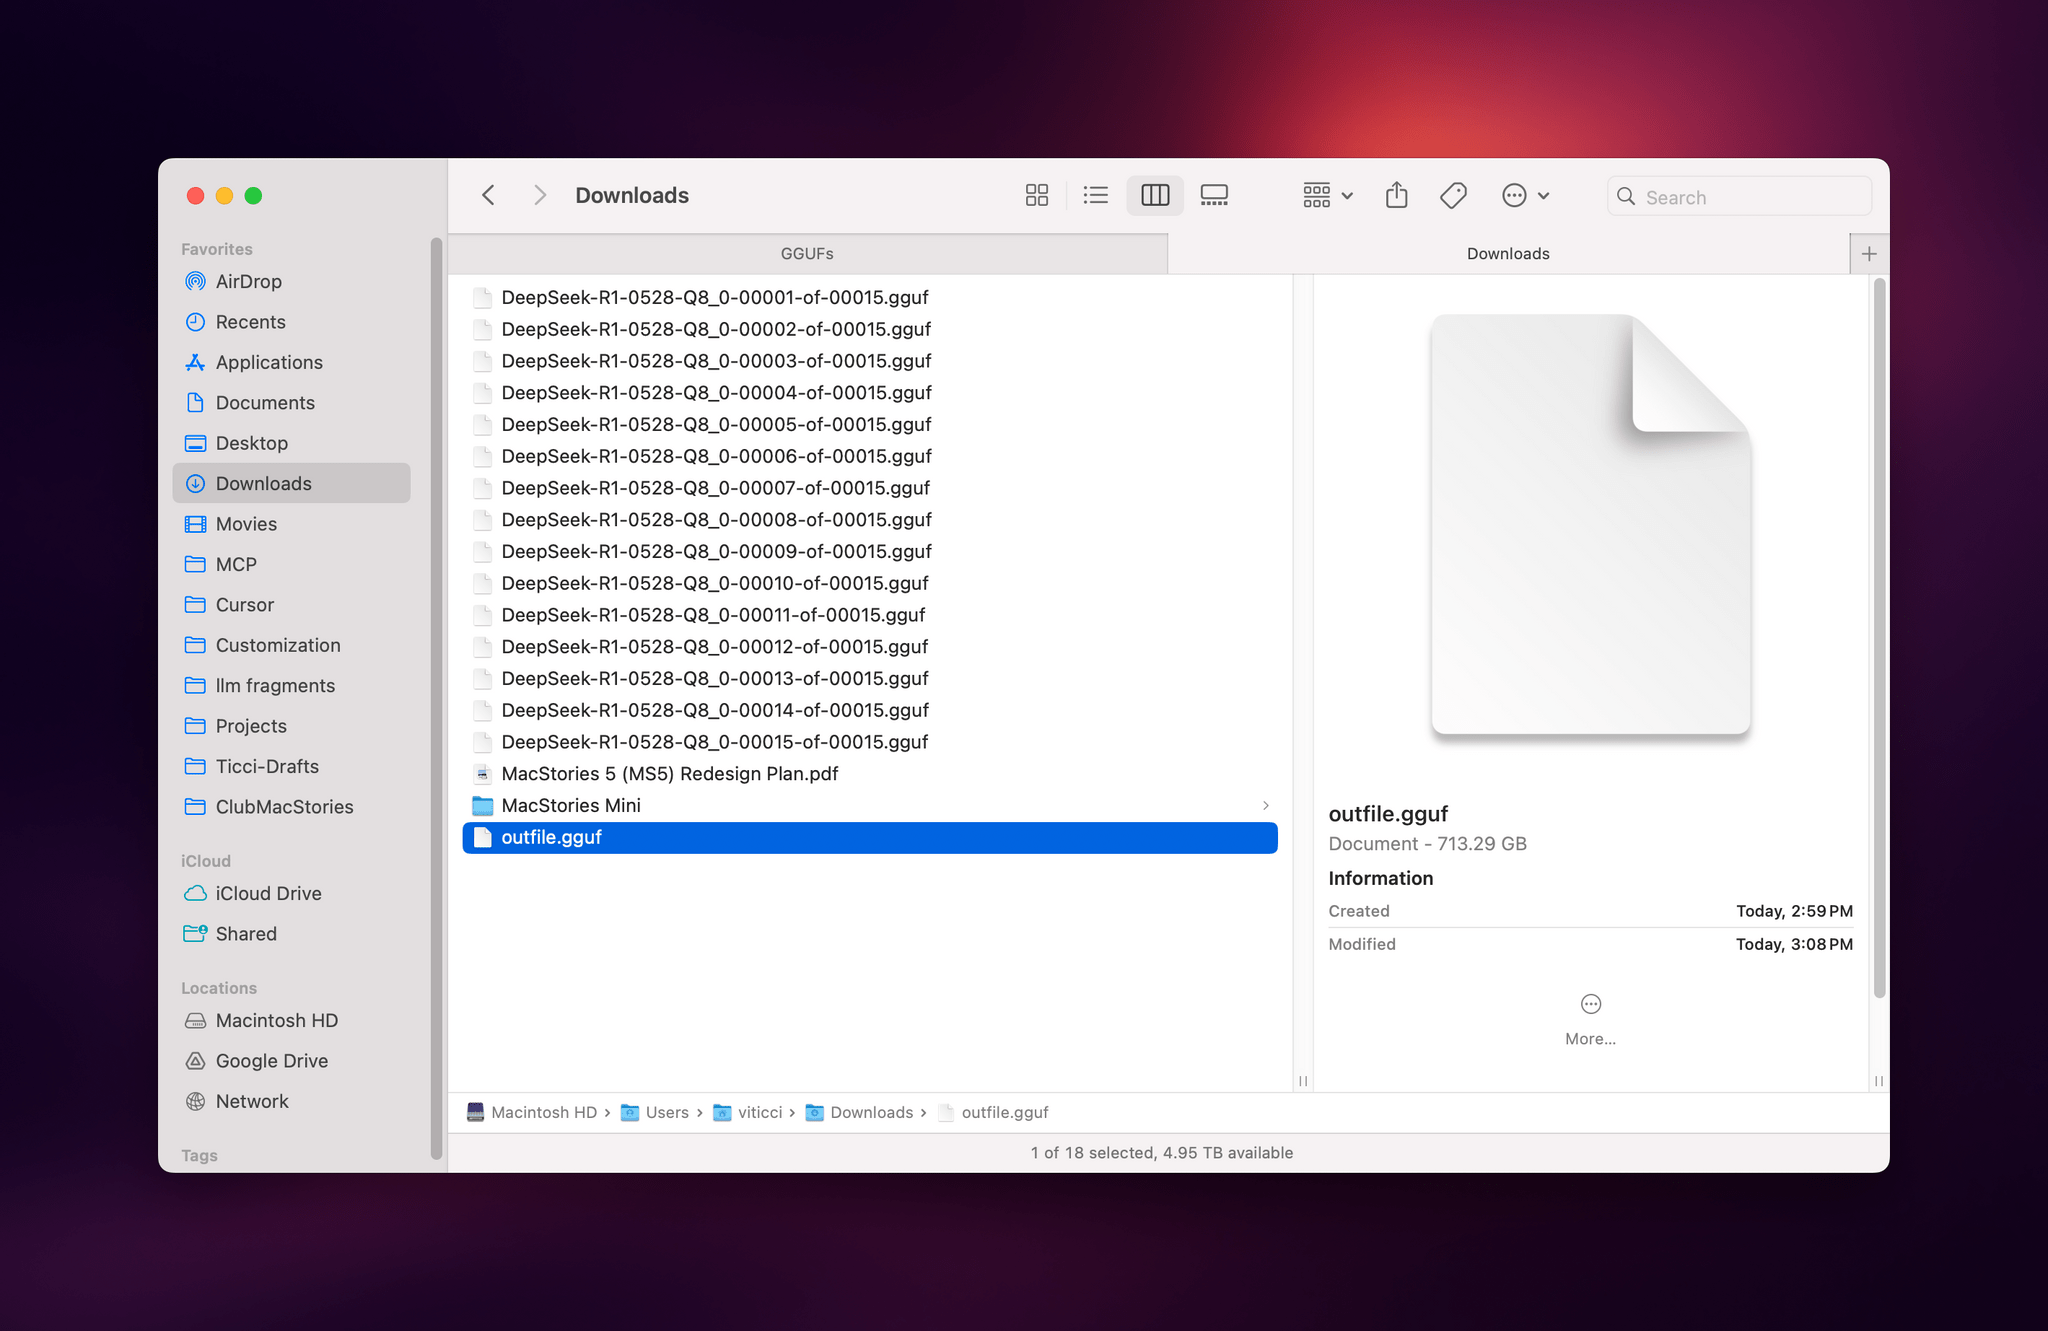The height and width of the screenshot is (1331, 2048).
Task: Select DeepSeek-R1-0528-Q8_0-00007-of-00015.gguf
Action: [x=870, y=488]
